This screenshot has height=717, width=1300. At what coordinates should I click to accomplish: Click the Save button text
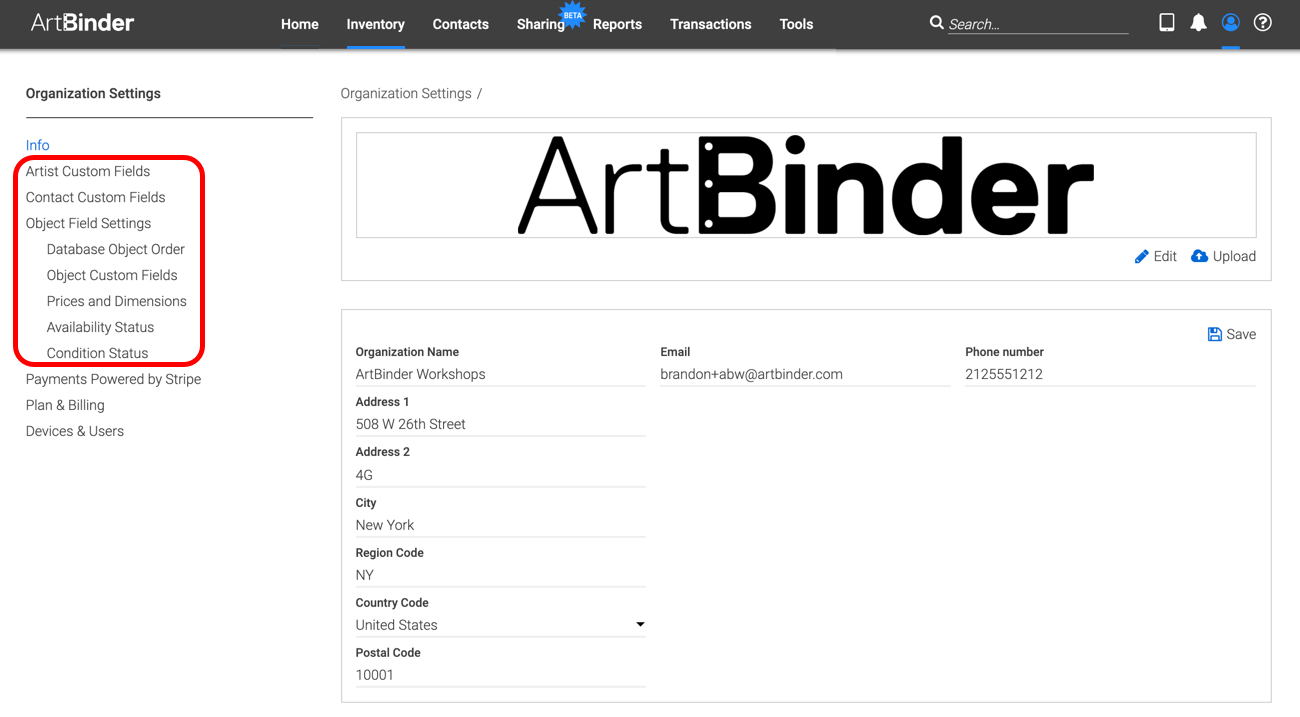point(1241,334)
